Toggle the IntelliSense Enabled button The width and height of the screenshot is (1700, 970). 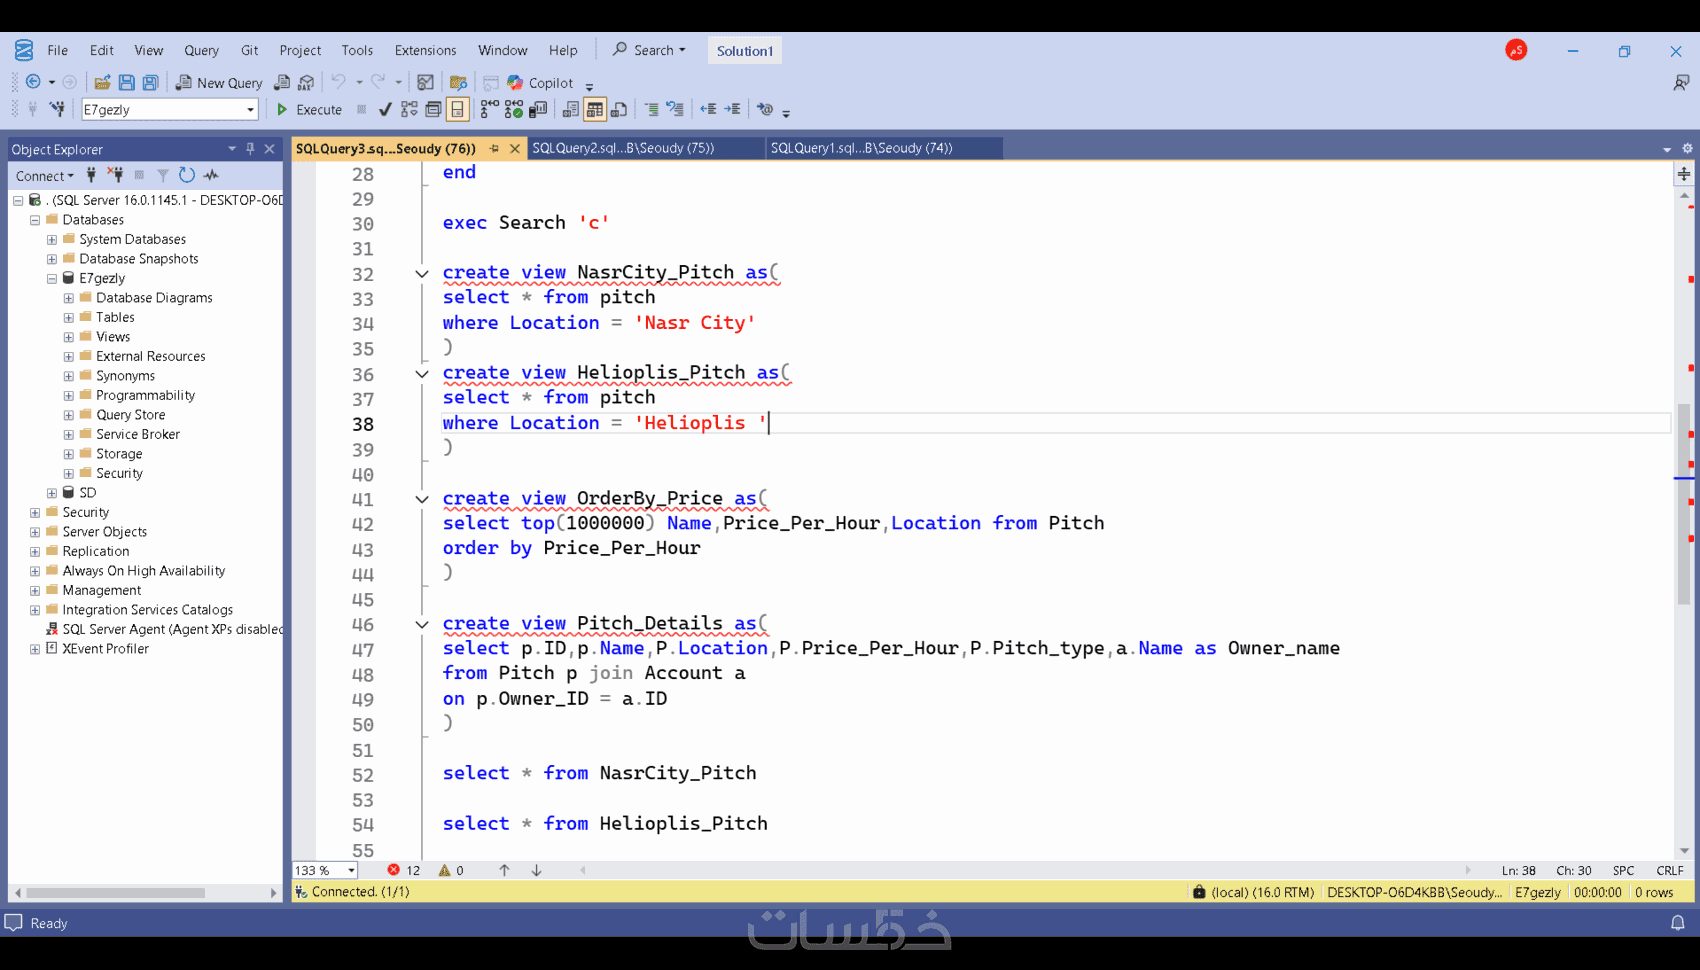coord(457,109)
